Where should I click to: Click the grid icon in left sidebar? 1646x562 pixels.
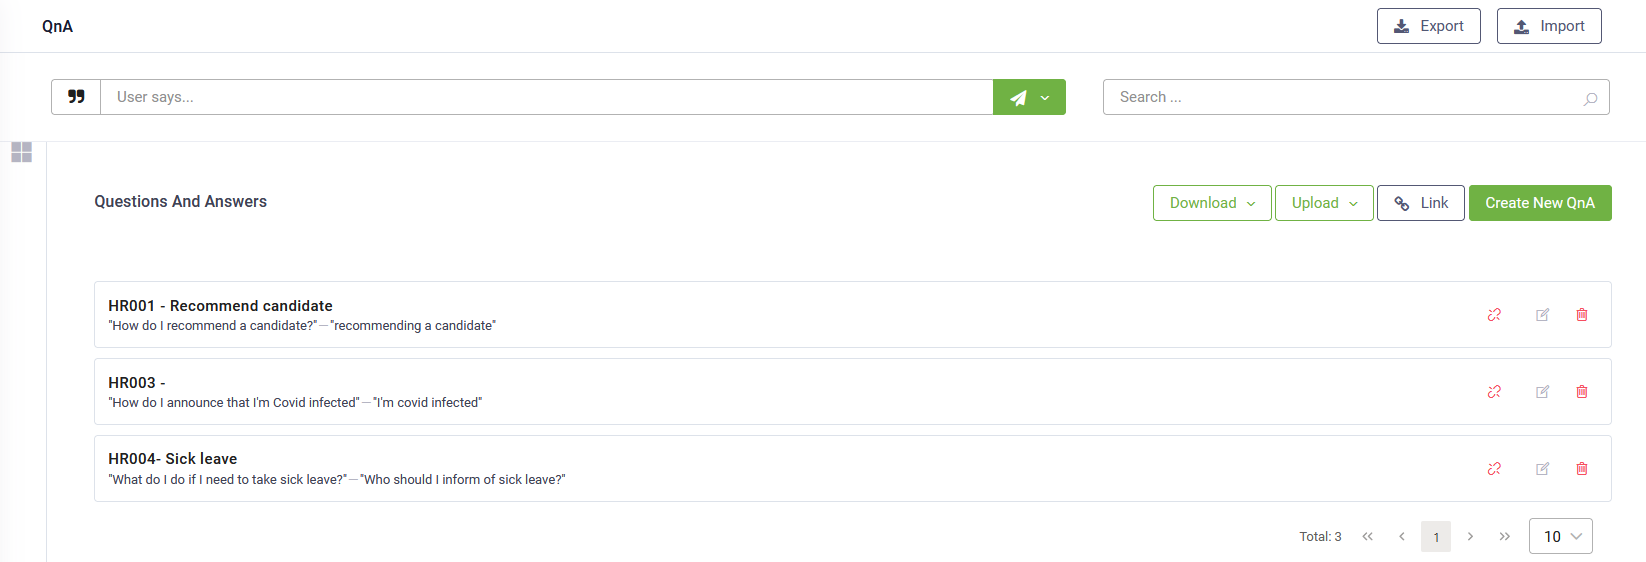click(21, 152)
